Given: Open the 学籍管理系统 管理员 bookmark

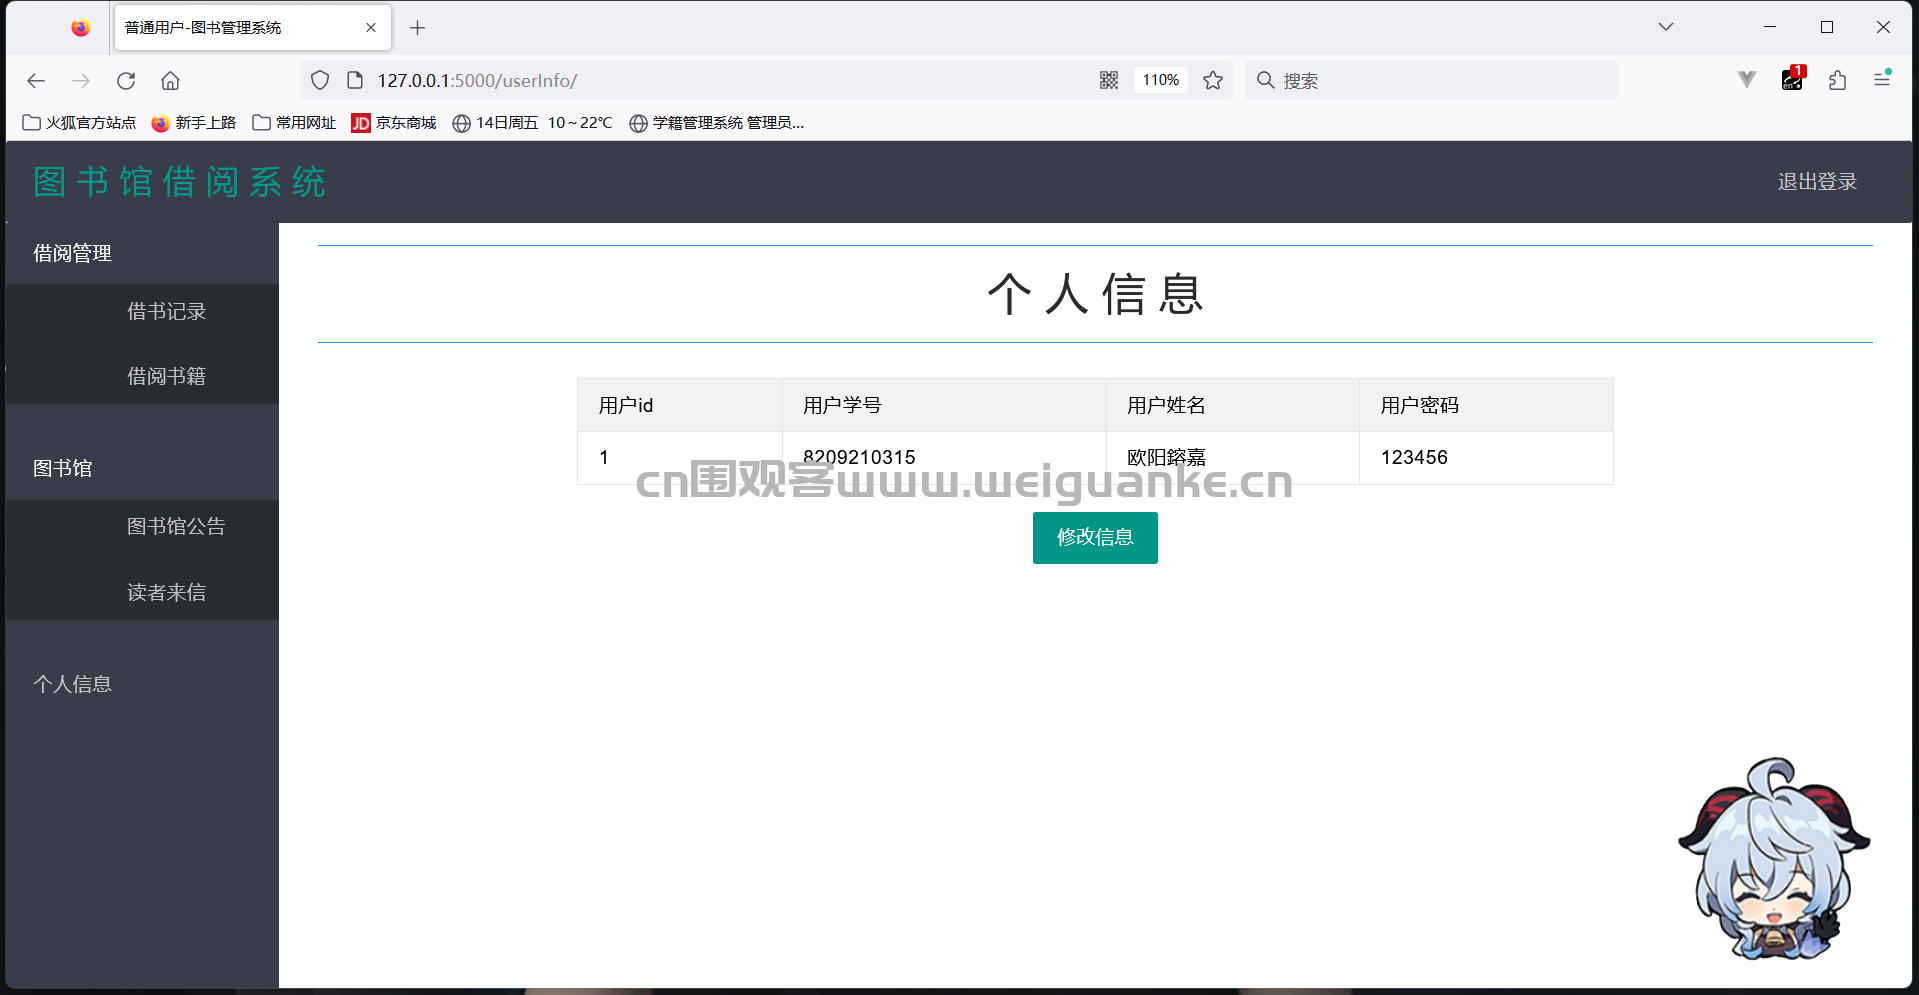Looking at the screenshot, I should click(716, 123).
